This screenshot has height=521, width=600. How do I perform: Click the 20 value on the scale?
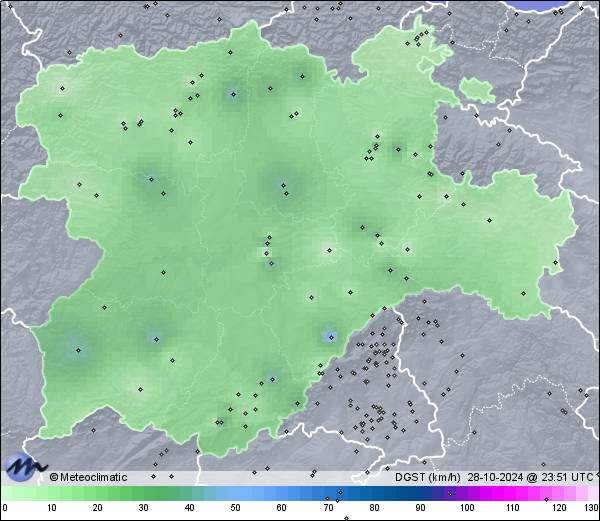[x=98, y=508]
